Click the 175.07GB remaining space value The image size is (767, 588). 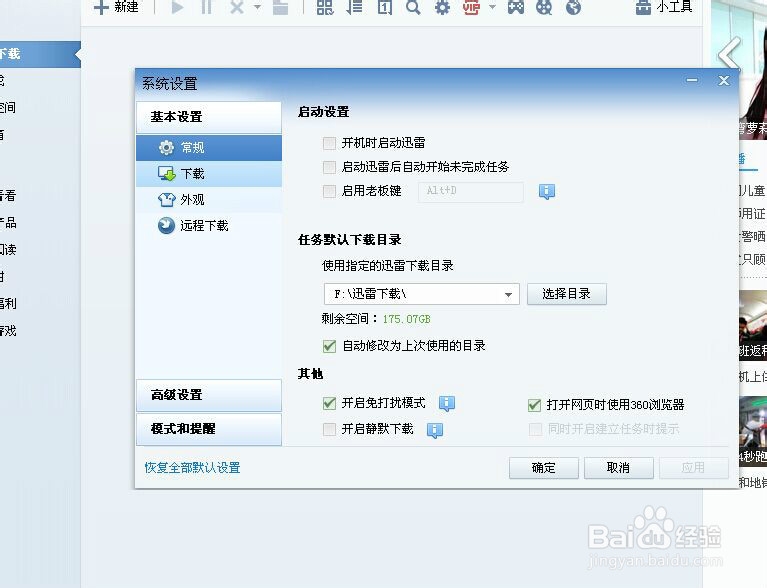click(406, 319)
